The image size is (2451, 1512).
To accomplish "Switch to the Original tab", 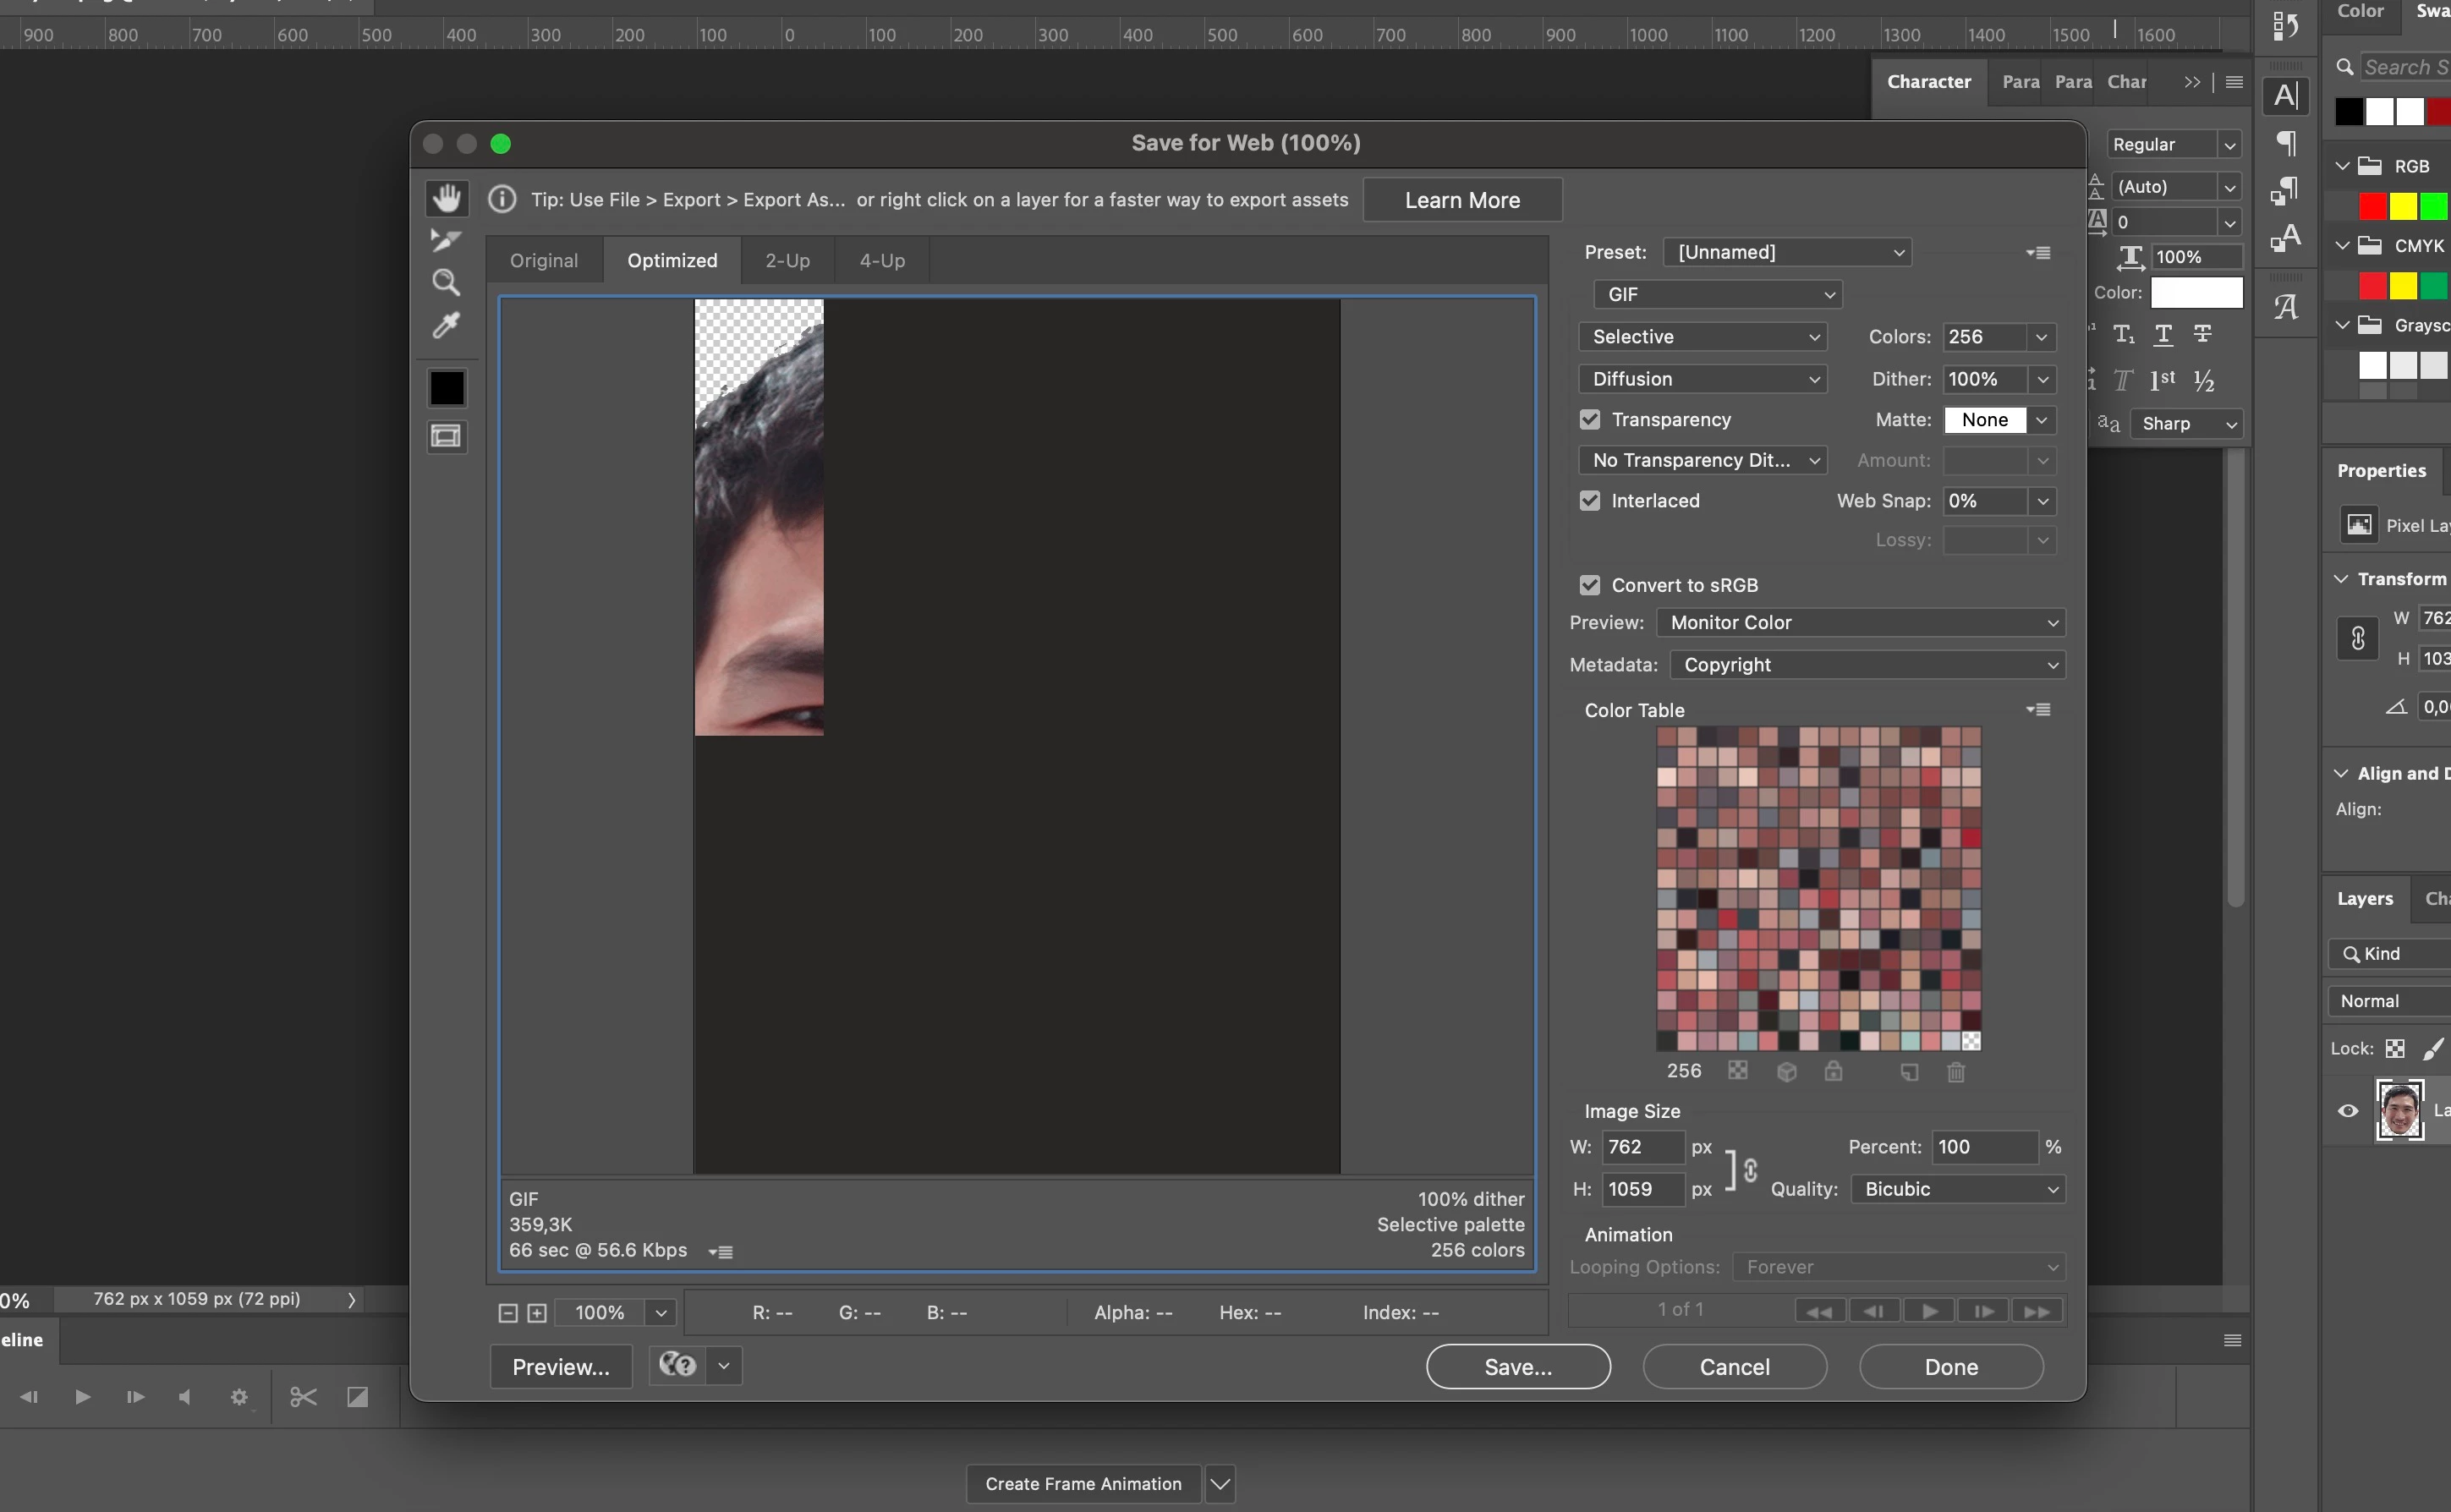I will pyautogui.click(x=544, y=261).
